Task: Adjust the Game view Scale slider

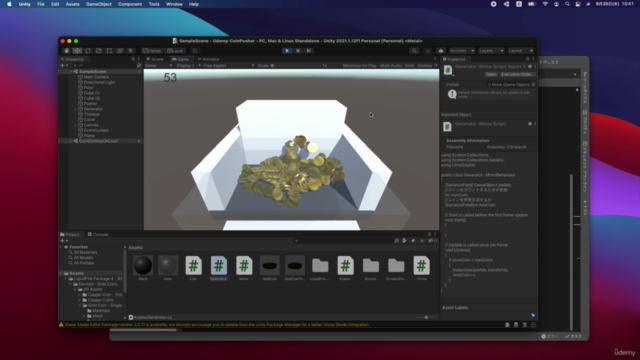Action: pos(296,66)
